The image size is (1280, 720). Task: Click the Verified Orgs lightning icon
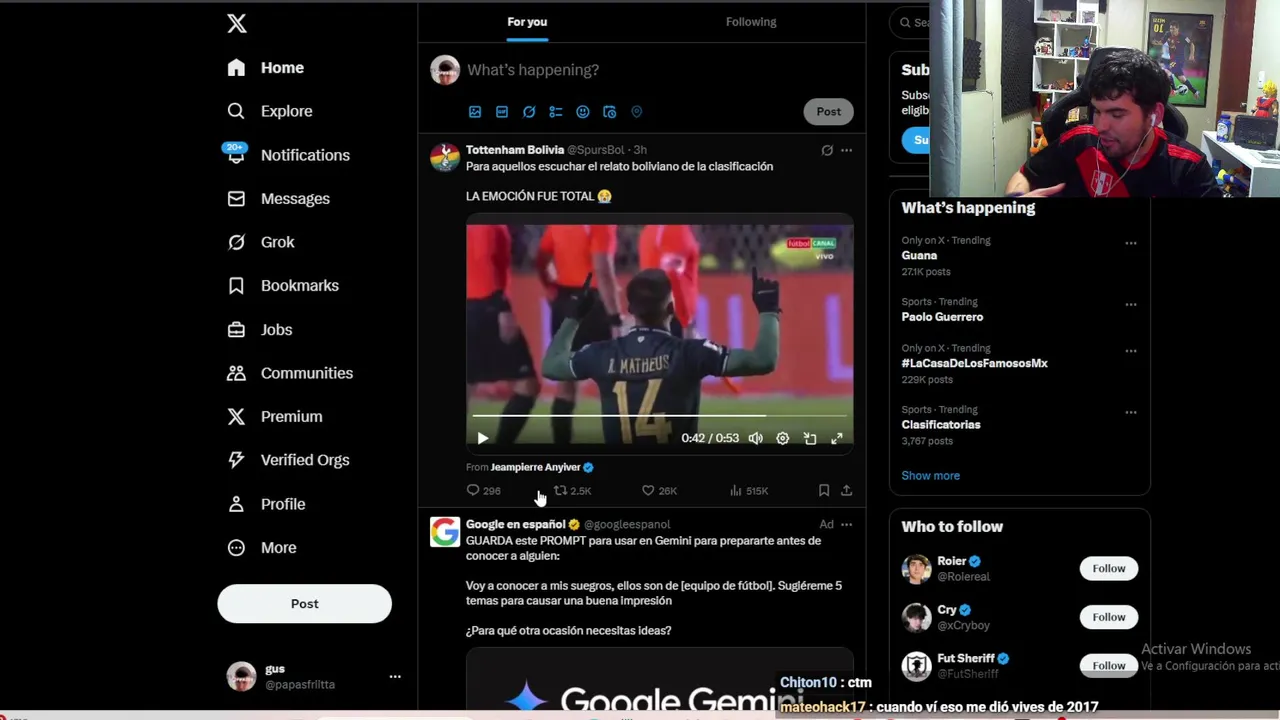click(x=236, y=460)
